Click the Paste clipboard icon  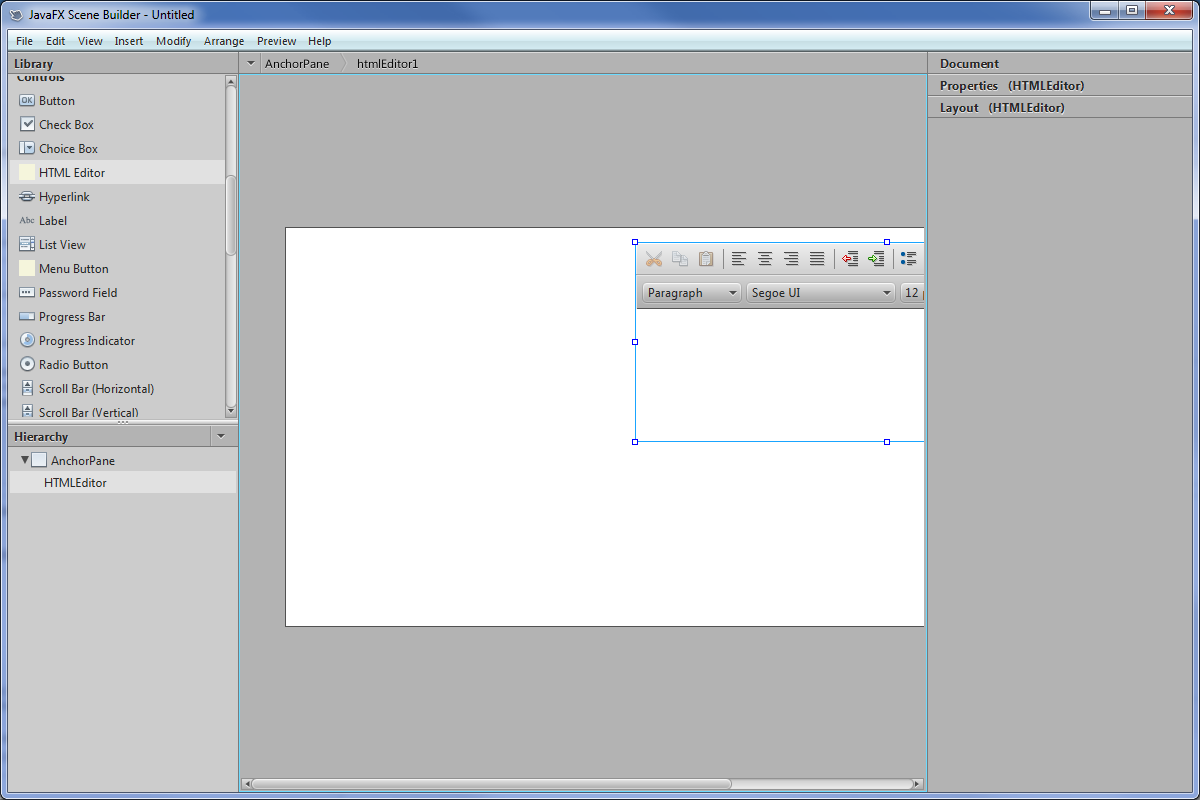[x=706, y=259]
